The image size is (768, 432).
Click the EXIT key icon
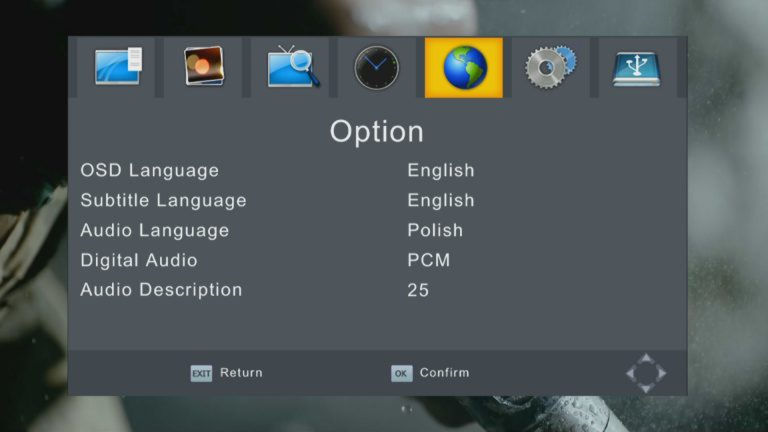[x=201, y=374]
